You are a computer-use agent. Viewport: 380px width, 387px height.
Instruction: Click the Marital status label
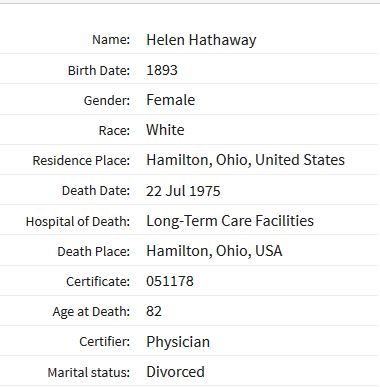(88, 372)
